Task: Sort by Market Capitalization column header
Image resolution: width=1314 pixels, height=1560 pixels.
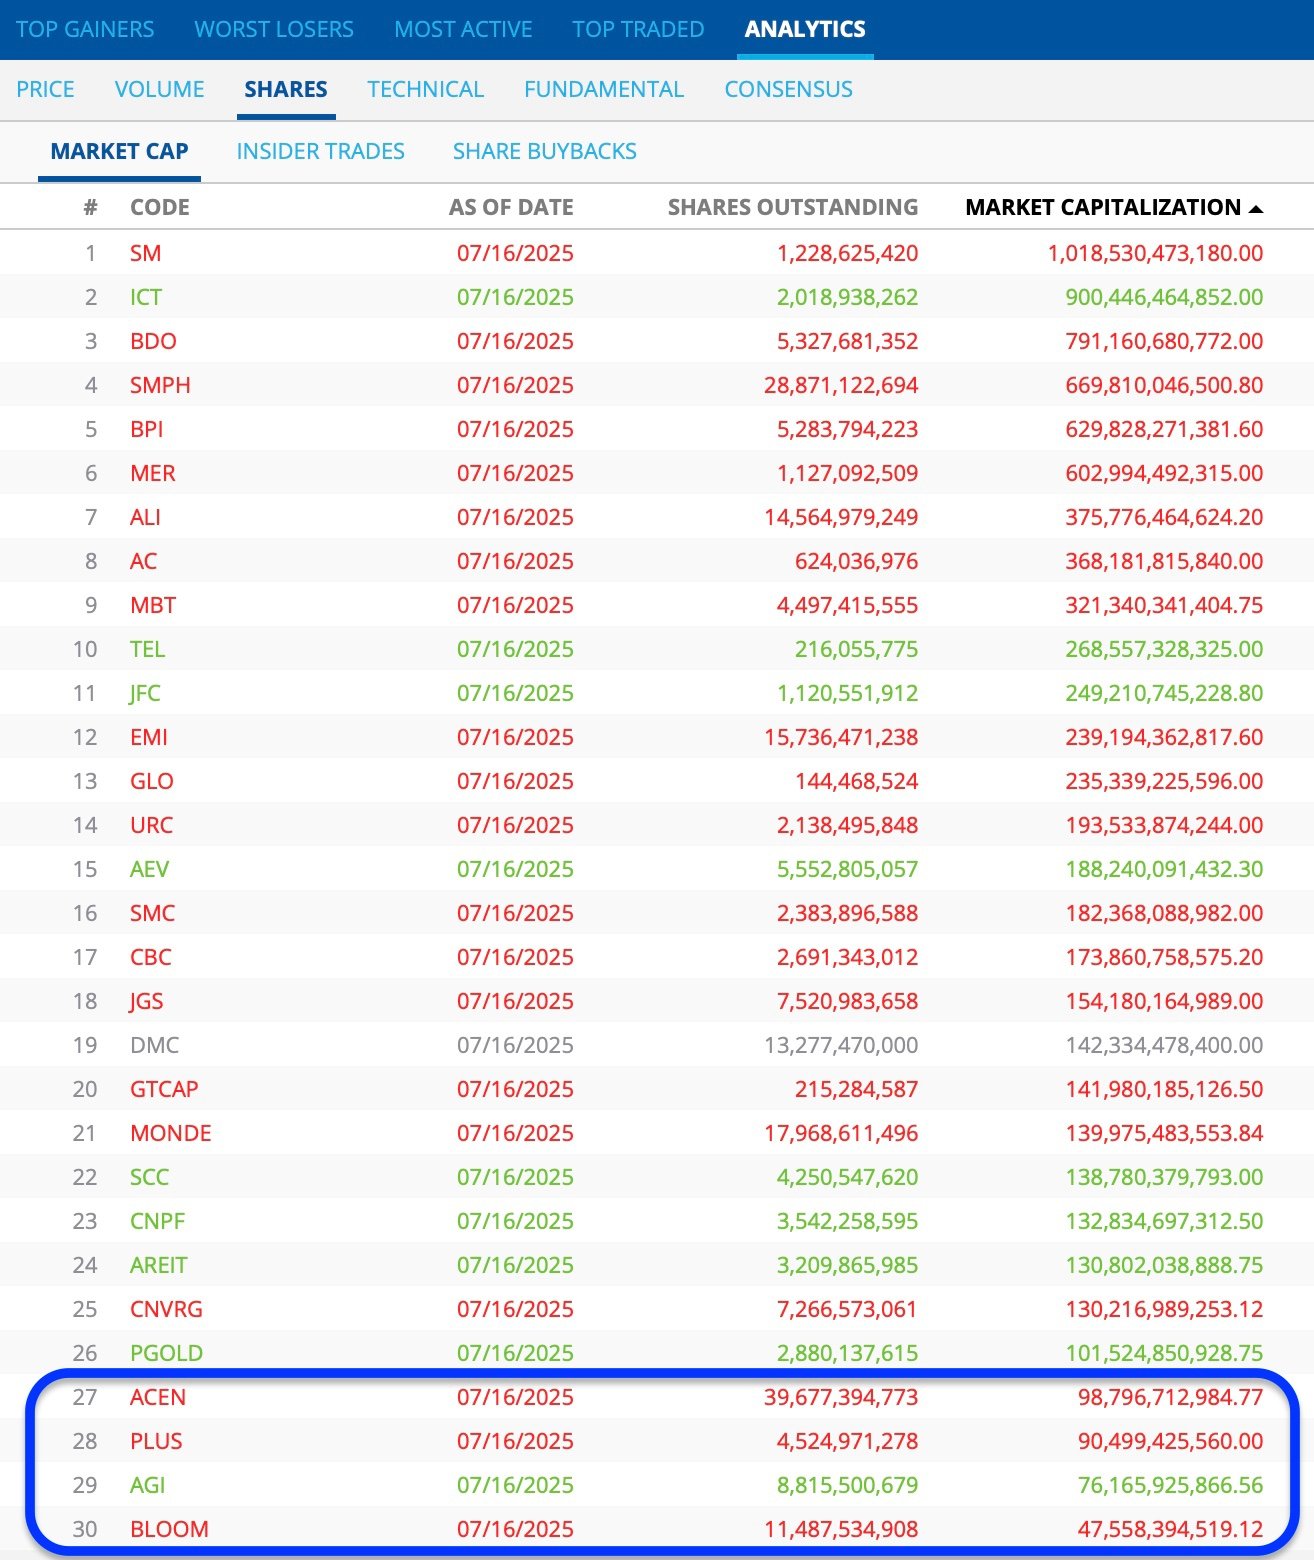Action: coord(1103,207)
